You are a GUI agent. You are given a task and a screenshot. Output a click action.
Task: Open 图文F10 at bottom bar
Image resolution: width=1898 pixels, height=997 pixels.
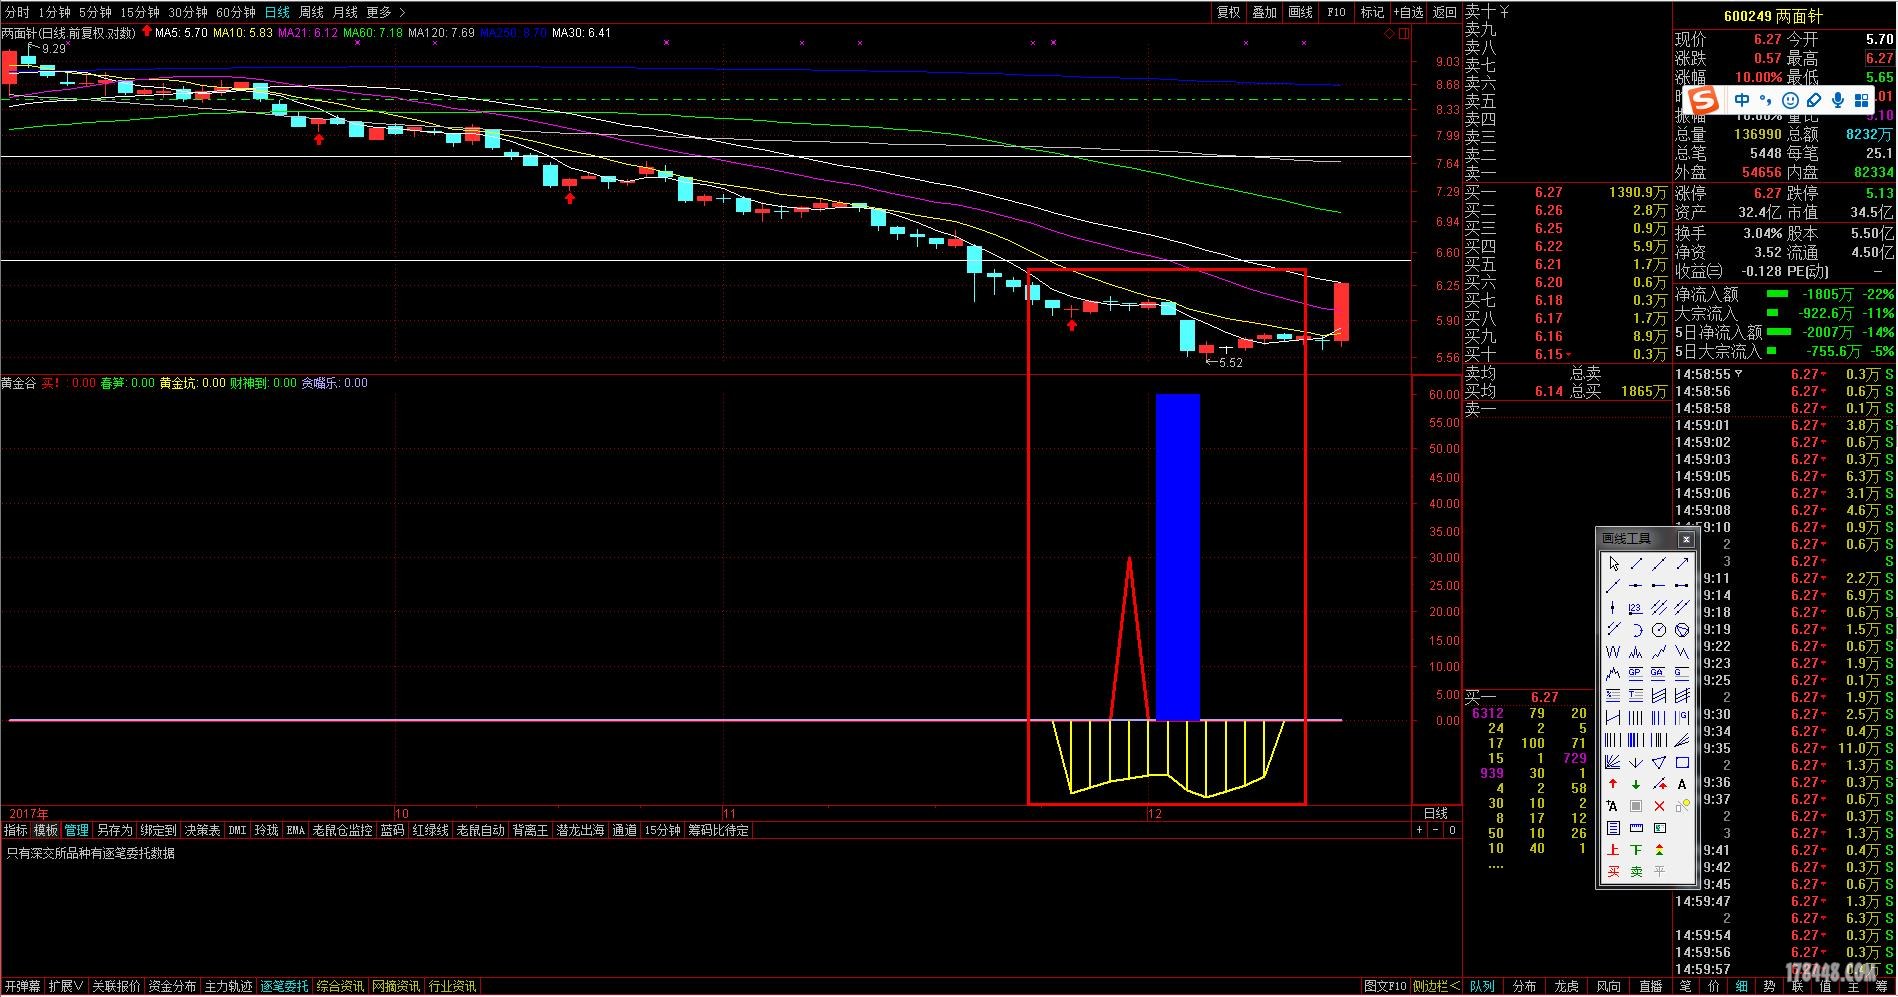[x=1385, y=986]
